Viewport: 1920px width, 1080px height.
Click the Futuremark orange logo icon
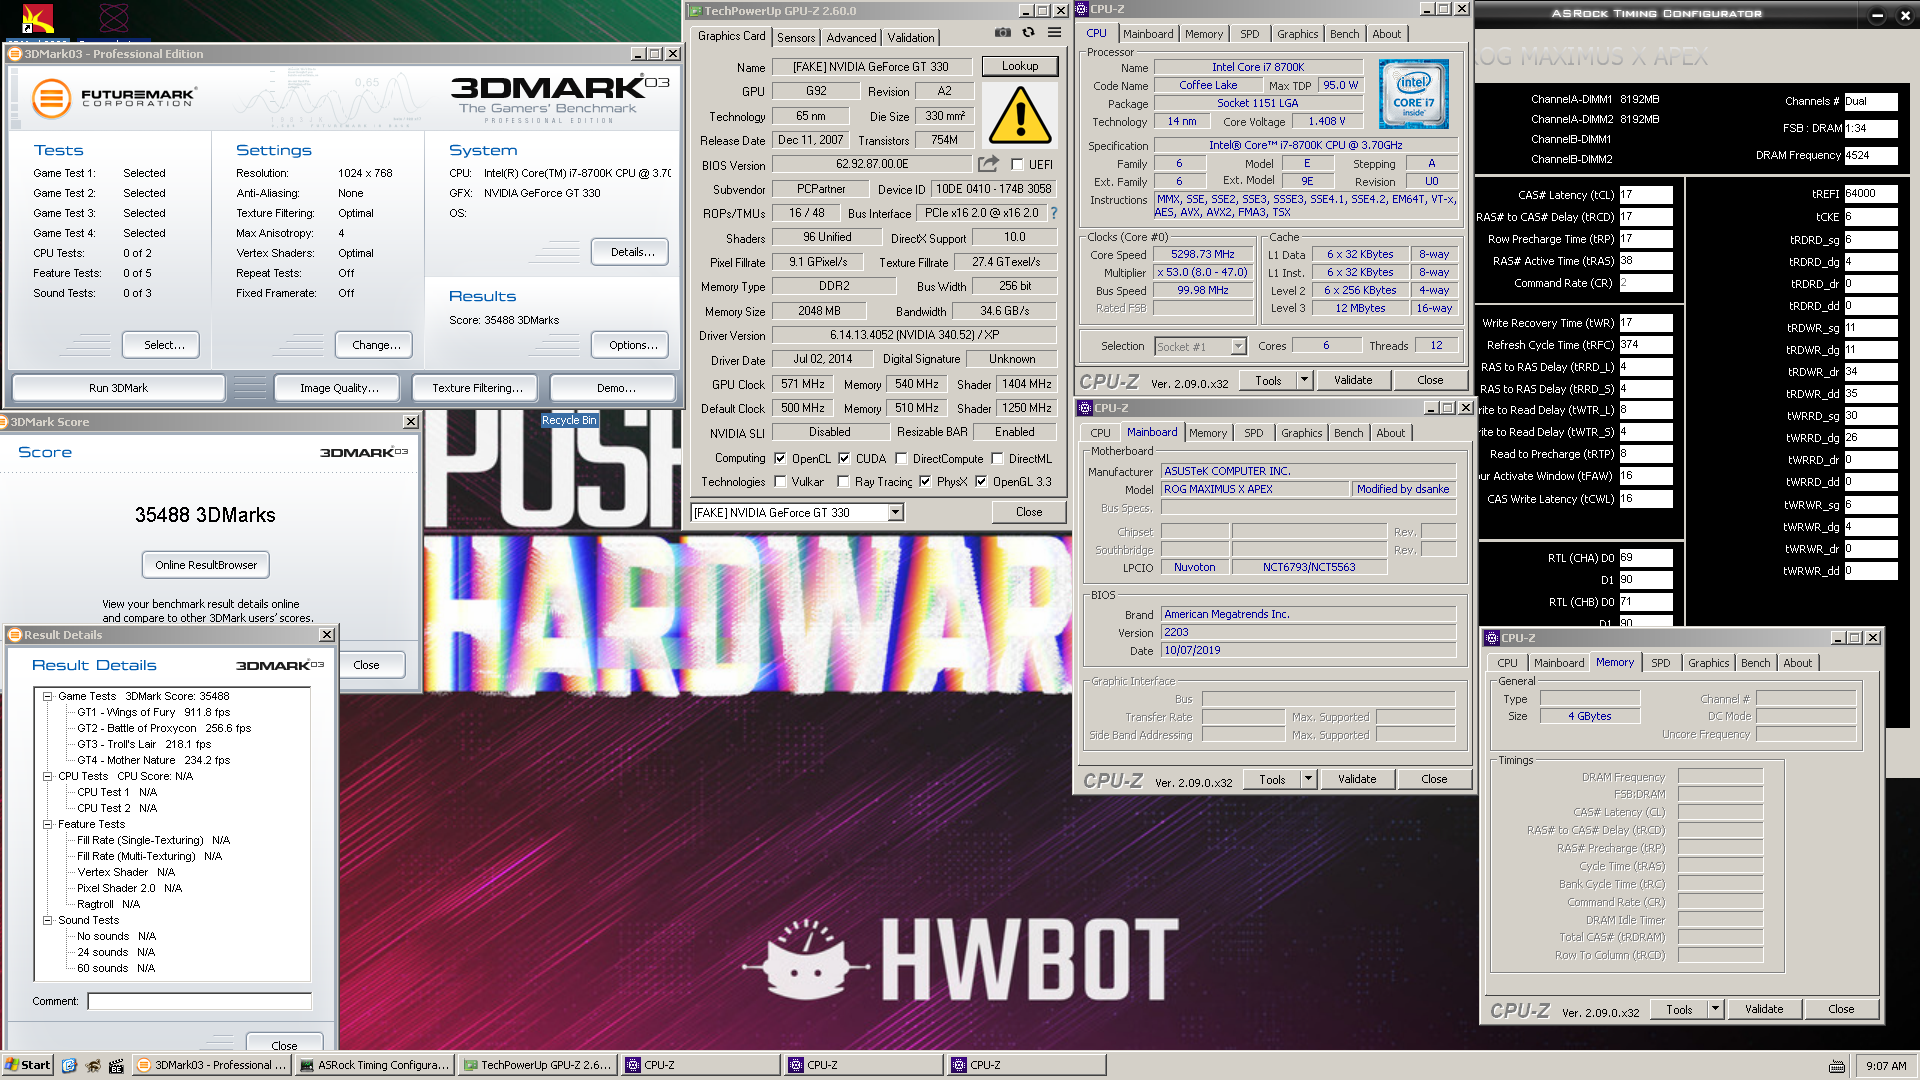pos(51,98)
